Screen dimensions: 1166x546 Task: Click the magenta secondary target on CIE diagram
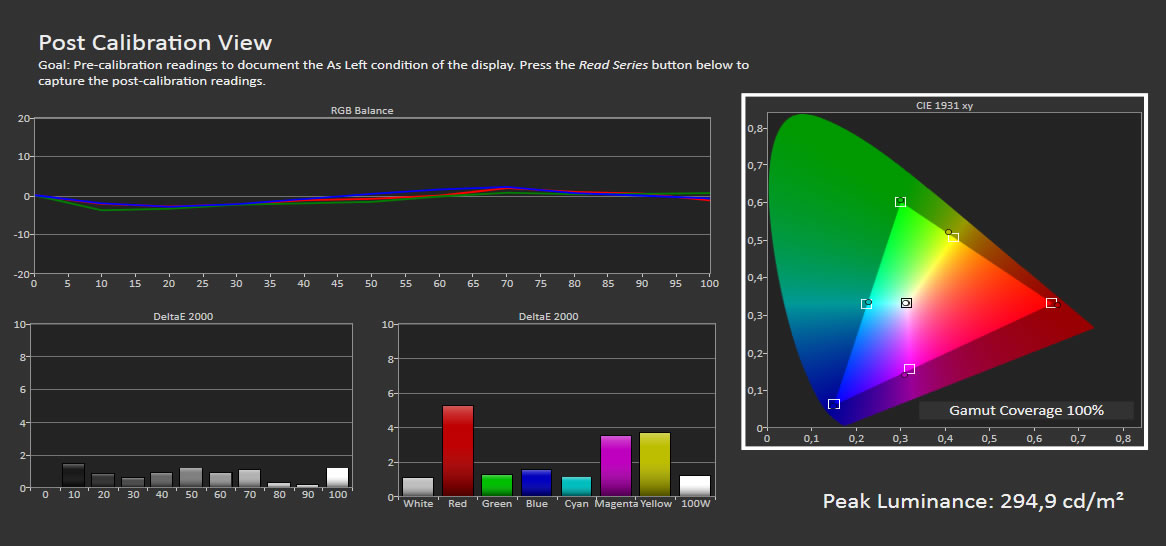pyautogui.click(x=909, y=369)
